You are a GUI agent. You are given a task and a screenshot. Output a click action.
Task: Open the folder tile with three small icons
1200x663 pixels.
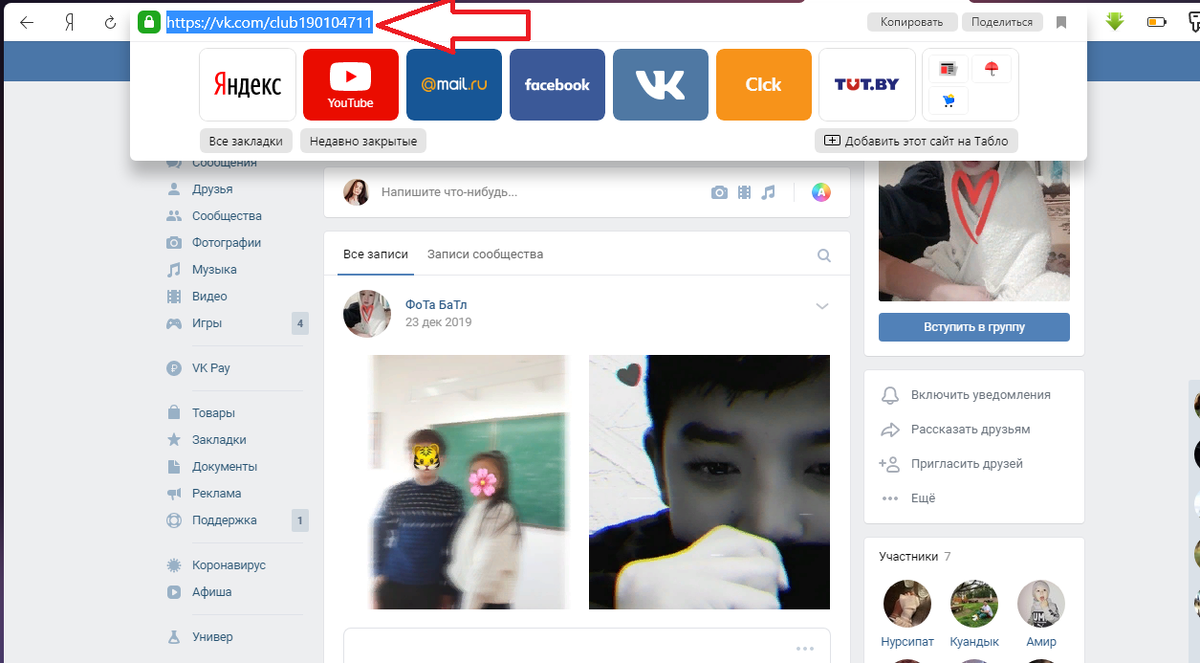tap(970, 85)
